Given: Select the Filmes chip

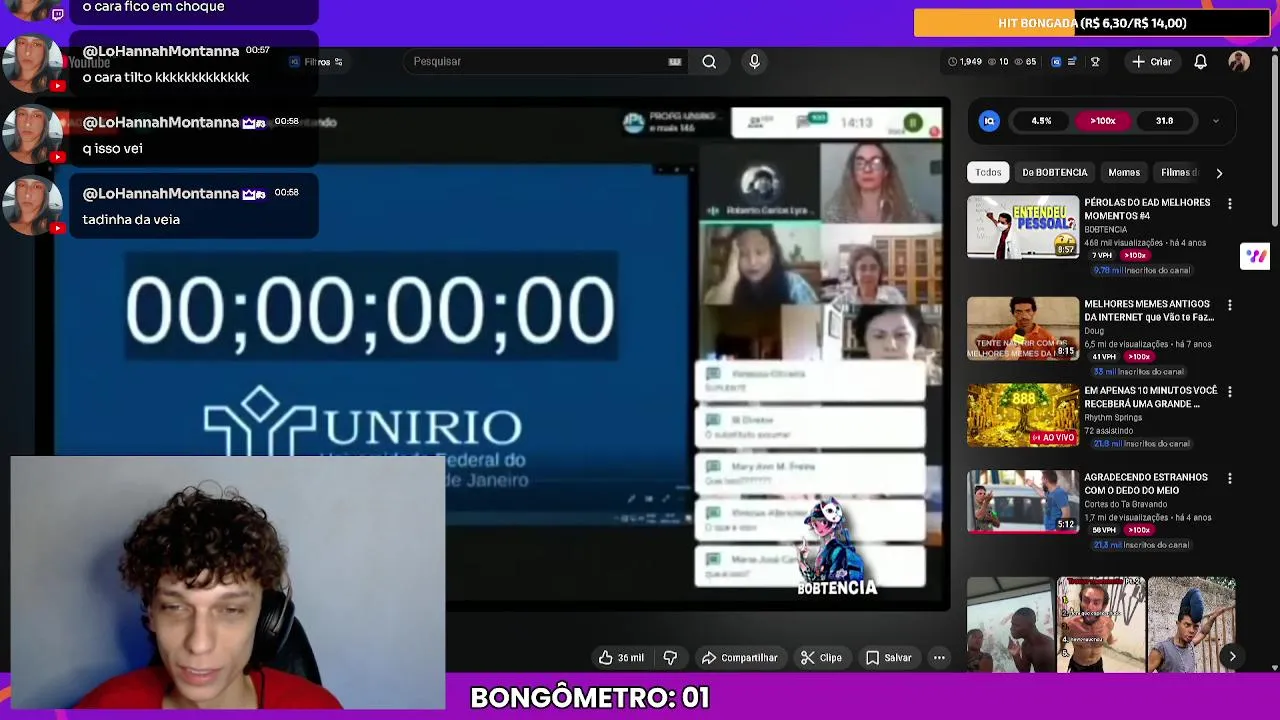Looking at the screenshot, I should coord(1178,173).
